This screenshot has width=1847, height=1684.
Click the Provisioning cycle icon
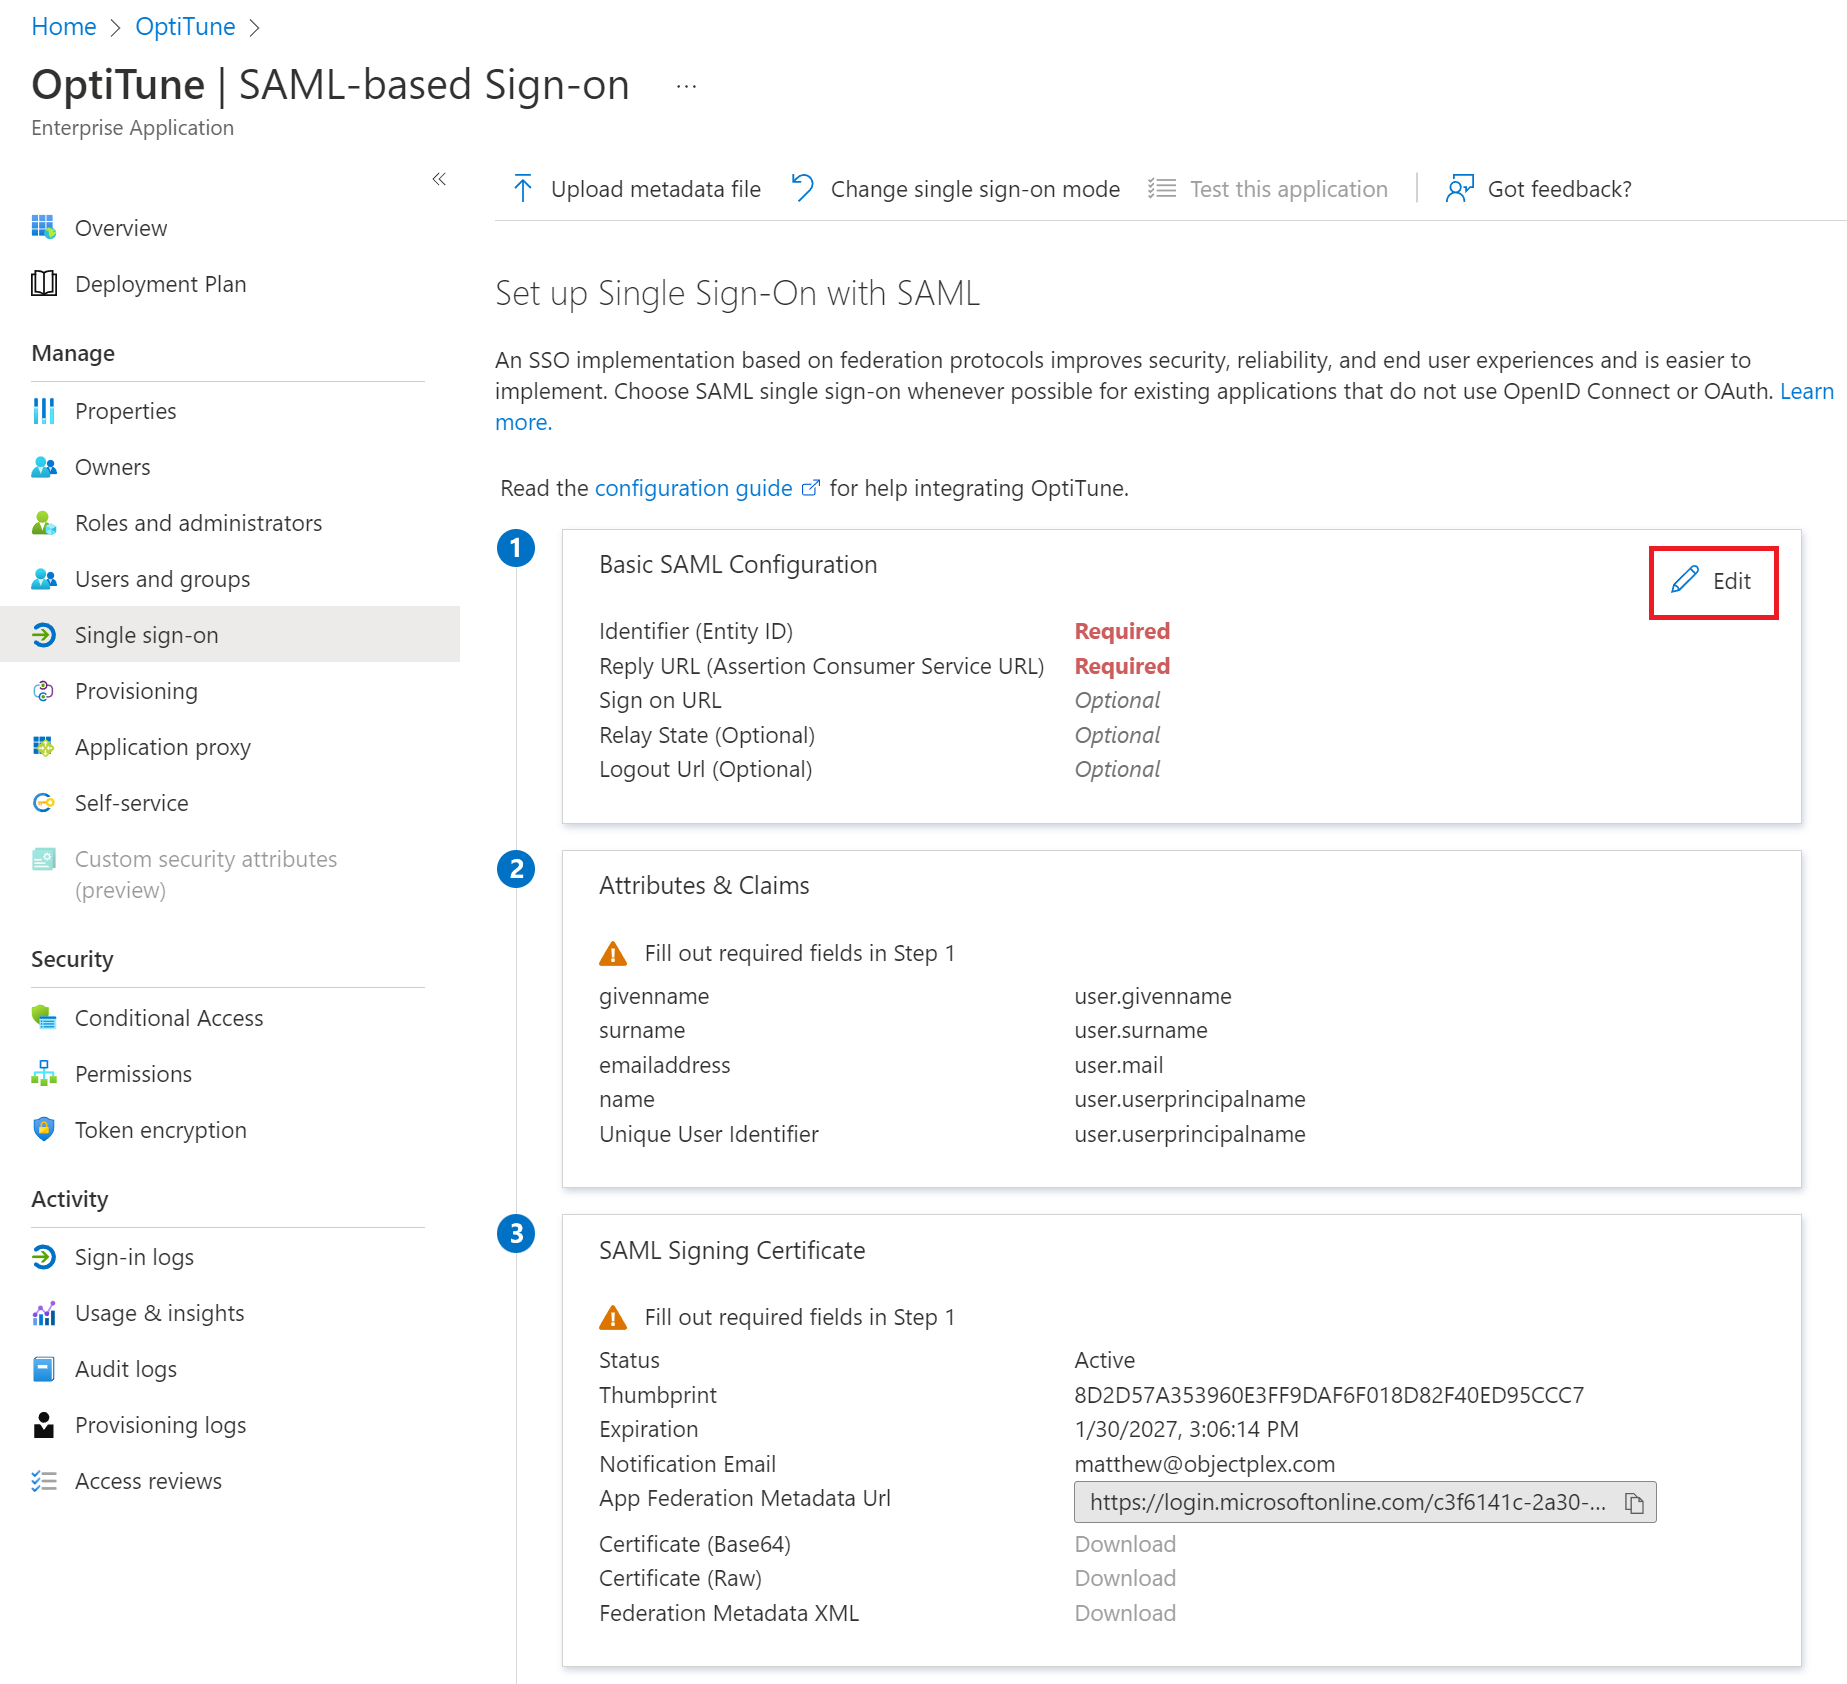pos(44,690)
